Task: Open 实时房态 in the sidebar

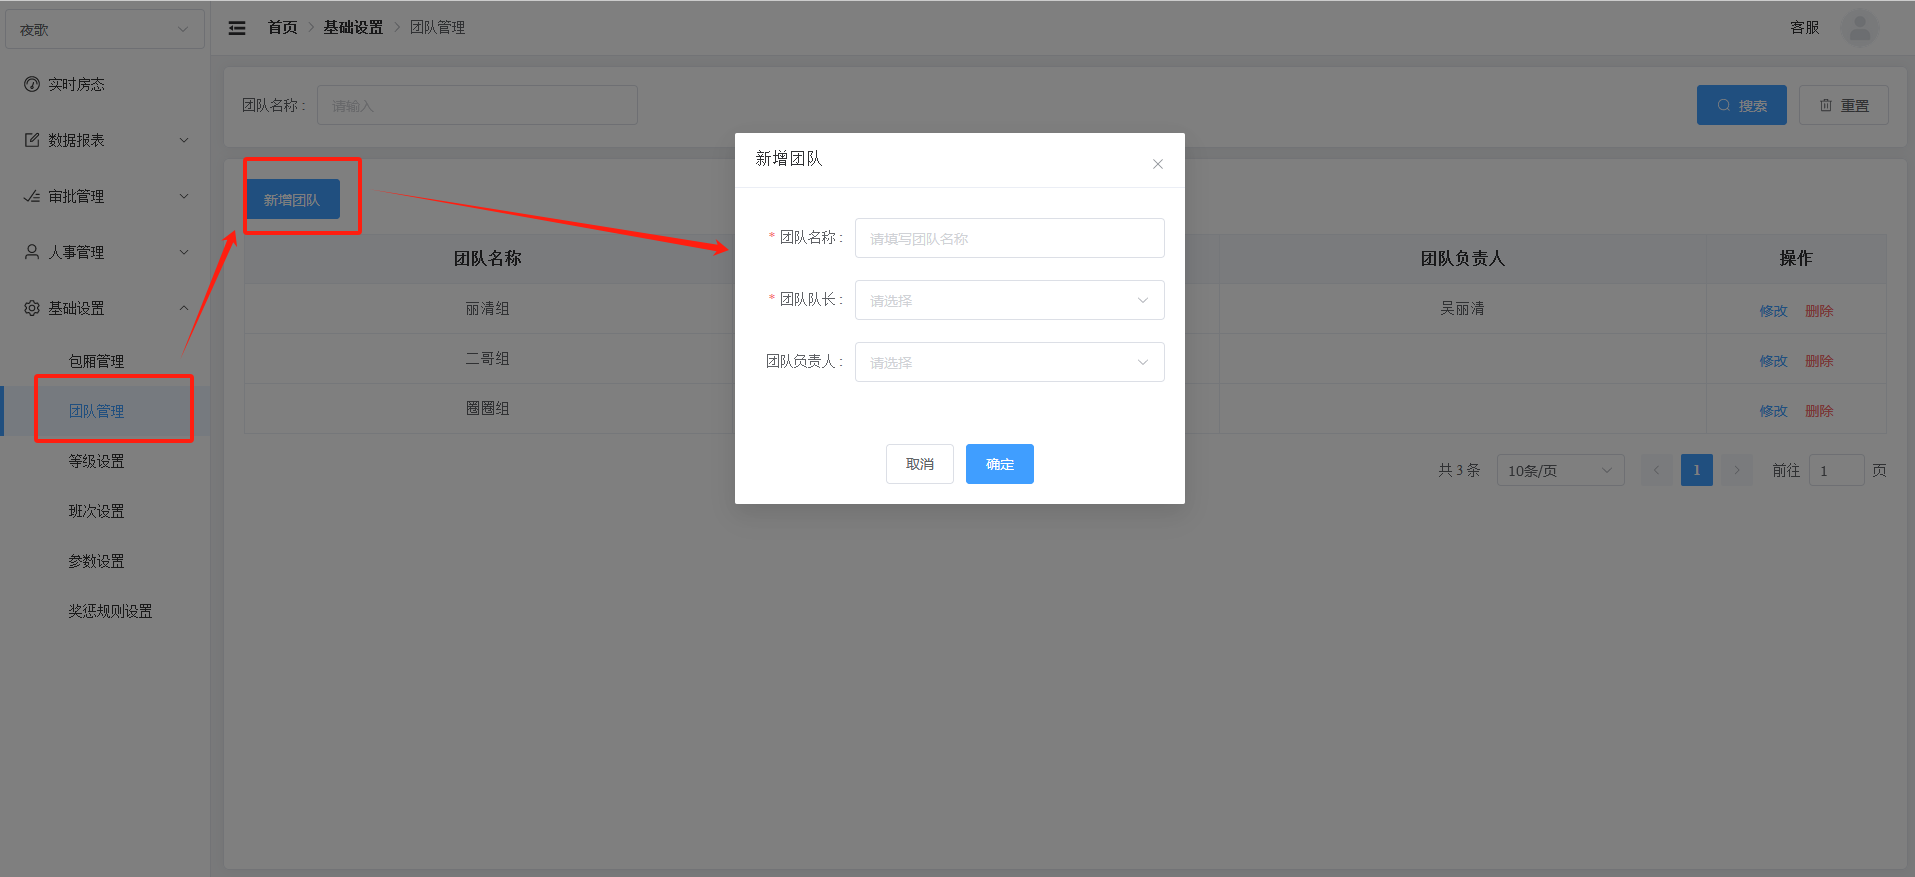Action: [105, 84]
